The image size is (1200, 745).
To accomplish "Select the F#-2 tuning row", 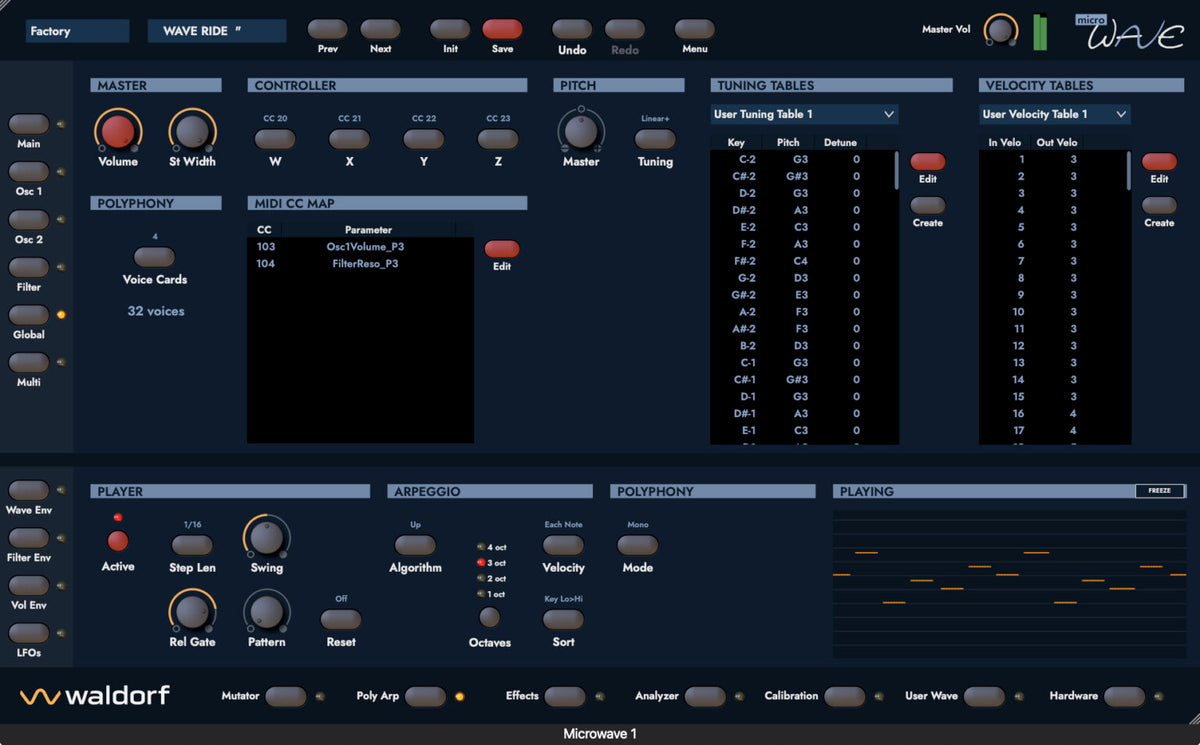I will point(802,261).
